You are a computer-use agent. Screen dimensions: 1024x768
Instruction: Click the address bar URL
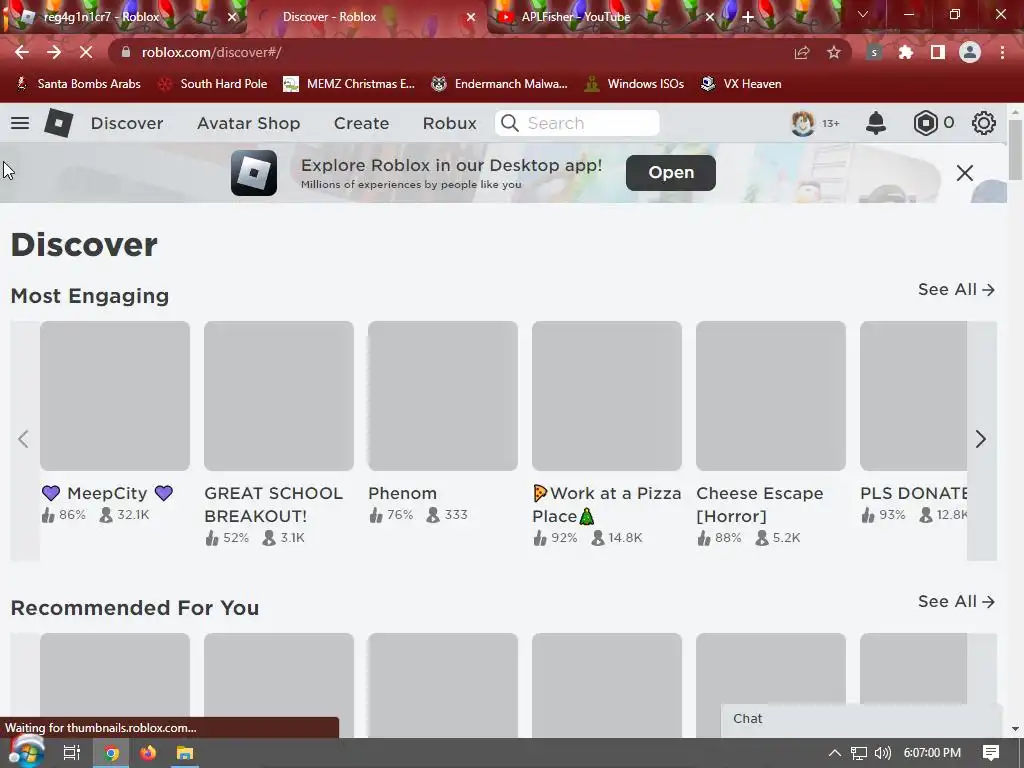[212, 52]
